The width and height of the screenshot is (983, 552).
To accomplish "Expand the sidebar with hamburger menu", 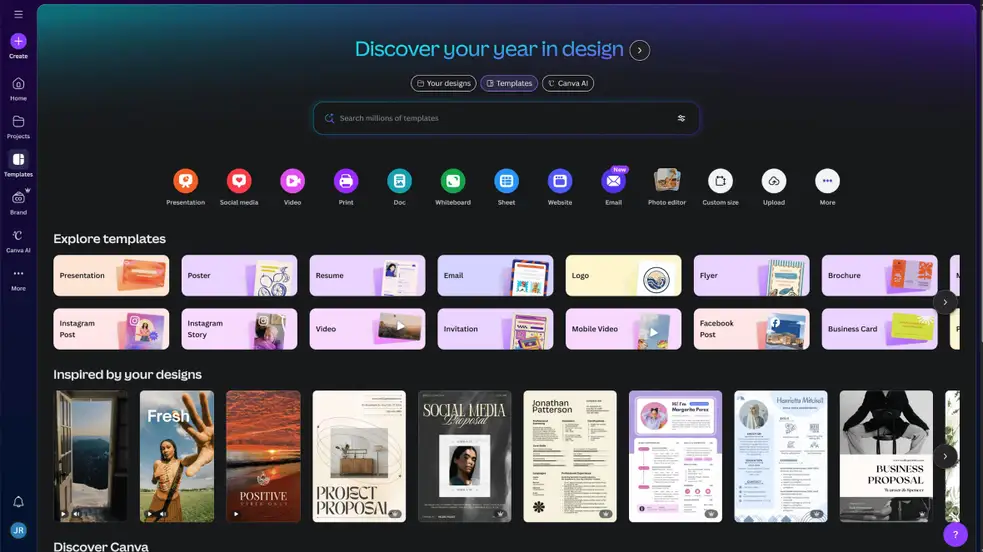I will pos(18,14).
